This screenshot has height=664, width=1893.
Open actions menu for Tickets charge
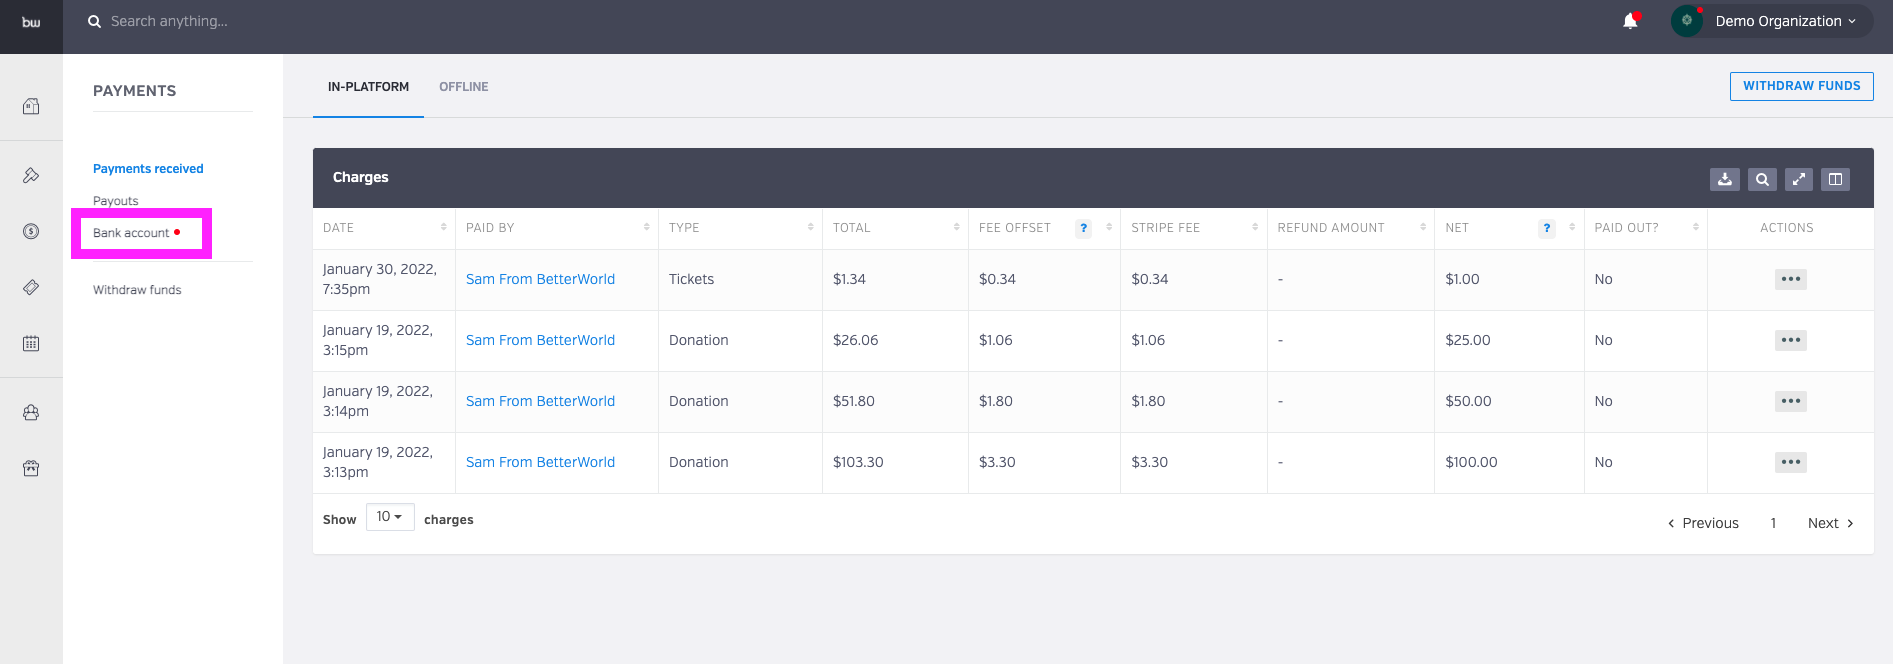[x=1790, y=279]
